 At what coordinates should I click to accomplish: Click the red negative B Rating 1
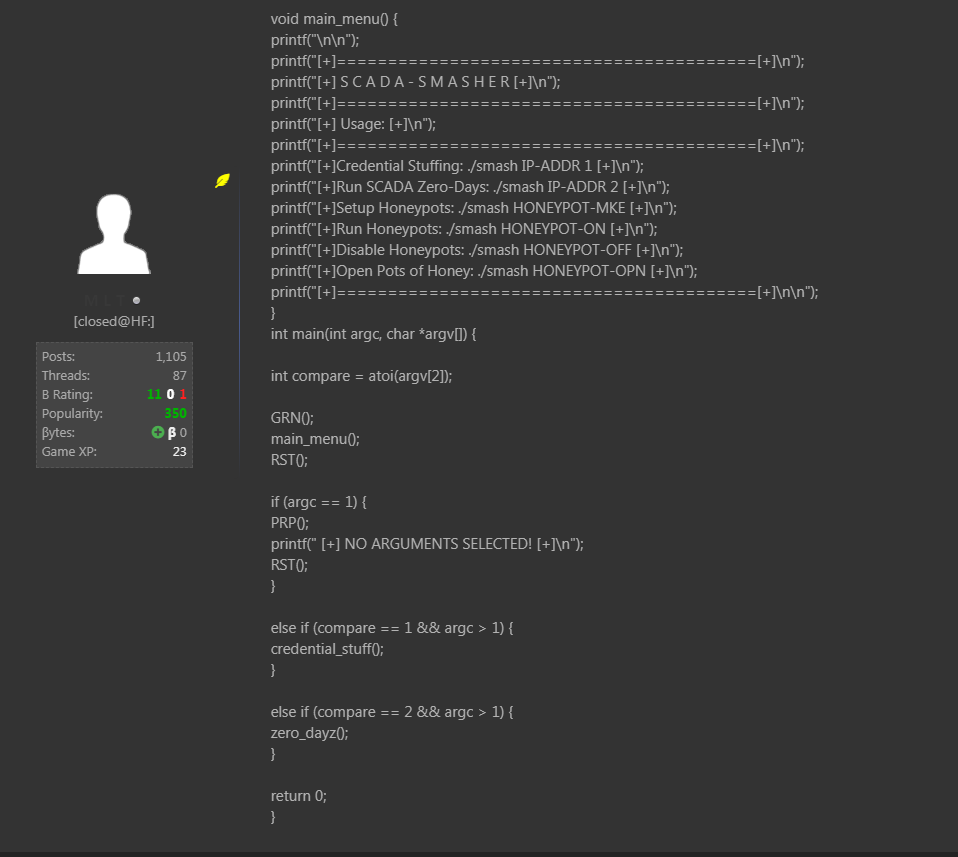[x=183, y=395]
